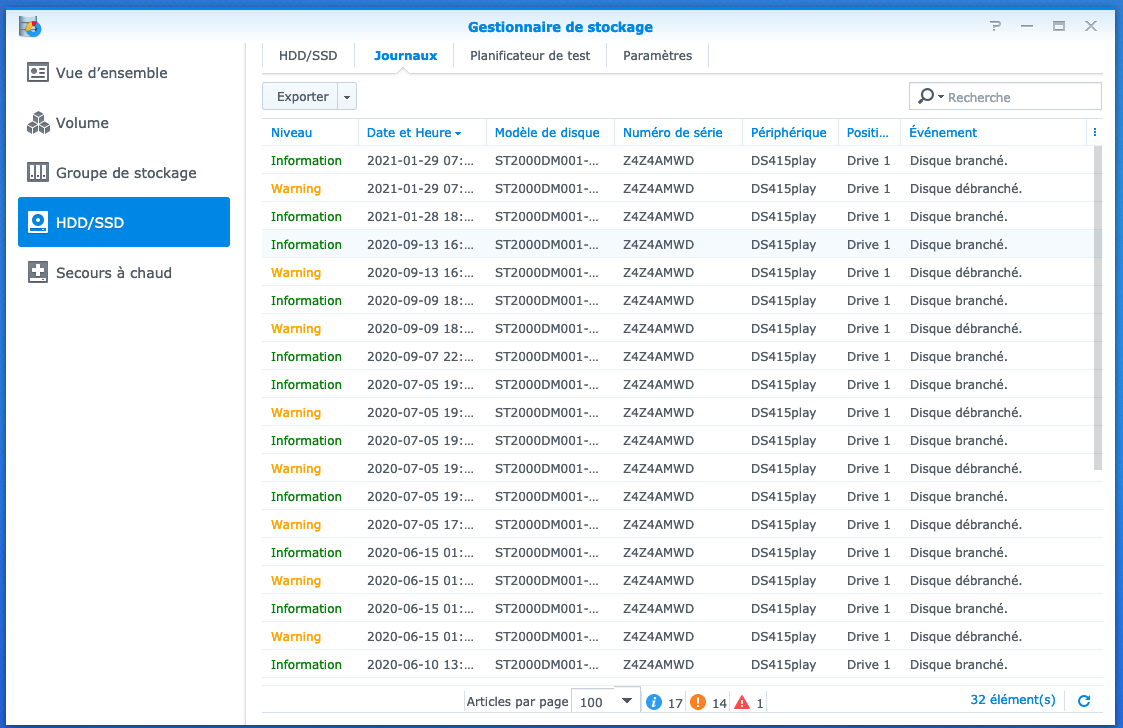Click the Secours à chaud icon

[38, 273]
